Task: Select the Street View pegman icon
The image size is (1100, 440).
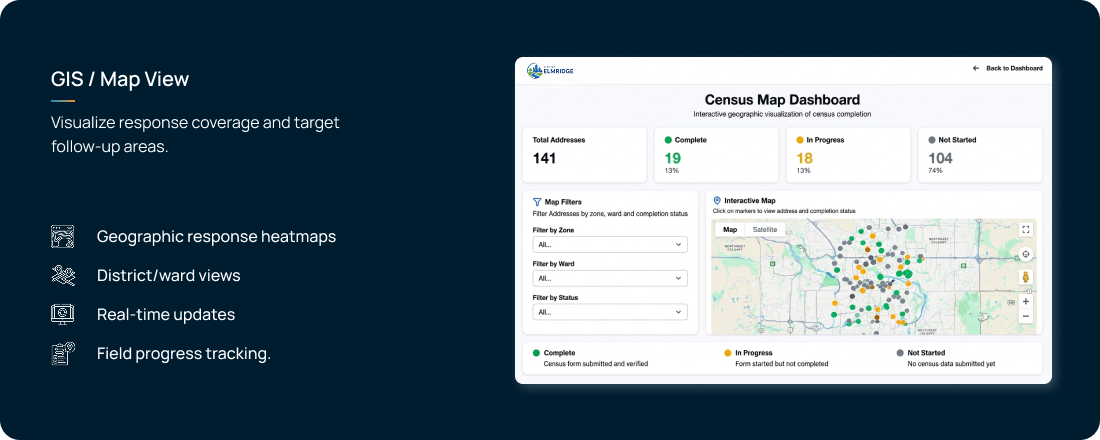Action: tap(1026, 277)
